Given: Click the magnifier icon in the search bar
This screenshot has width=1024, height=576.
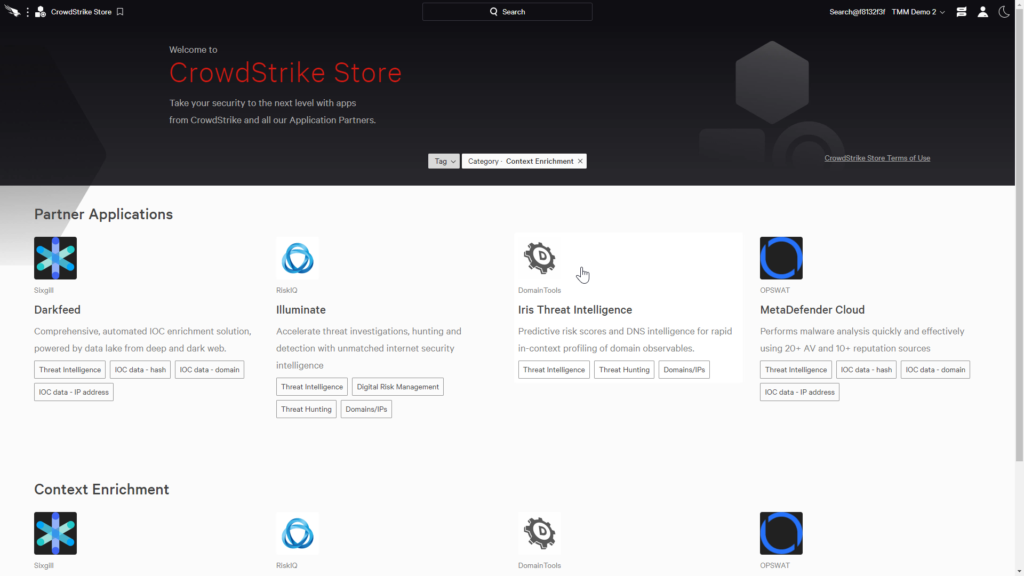Looking at the screenshot, I should (x=494, y=12).
